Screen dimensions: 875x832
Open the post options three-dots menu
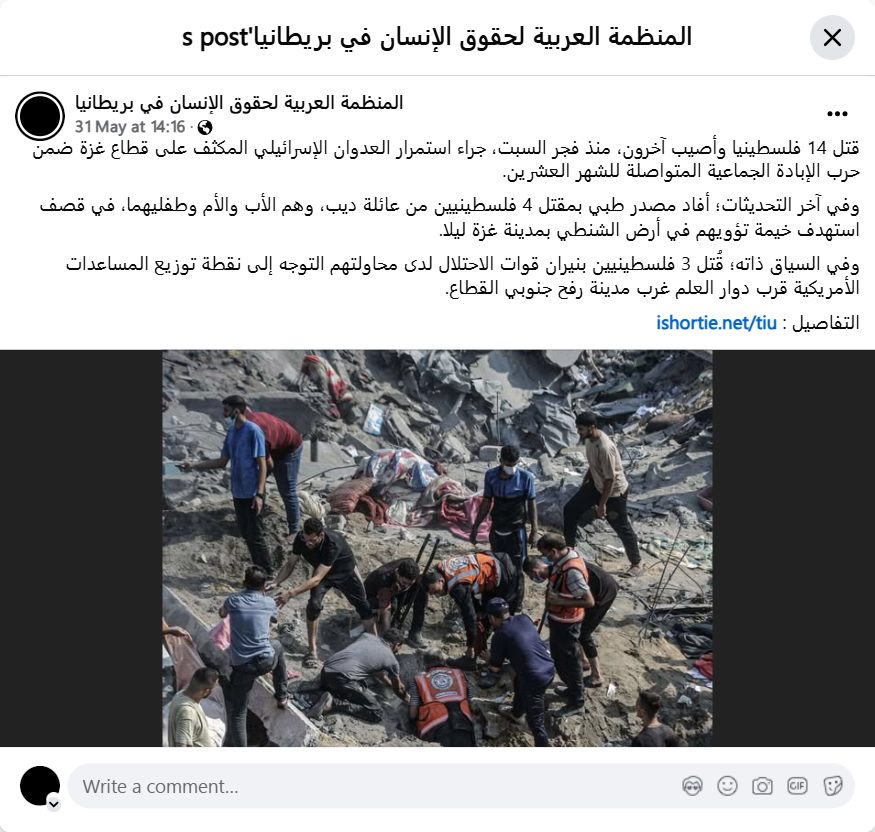837,114
